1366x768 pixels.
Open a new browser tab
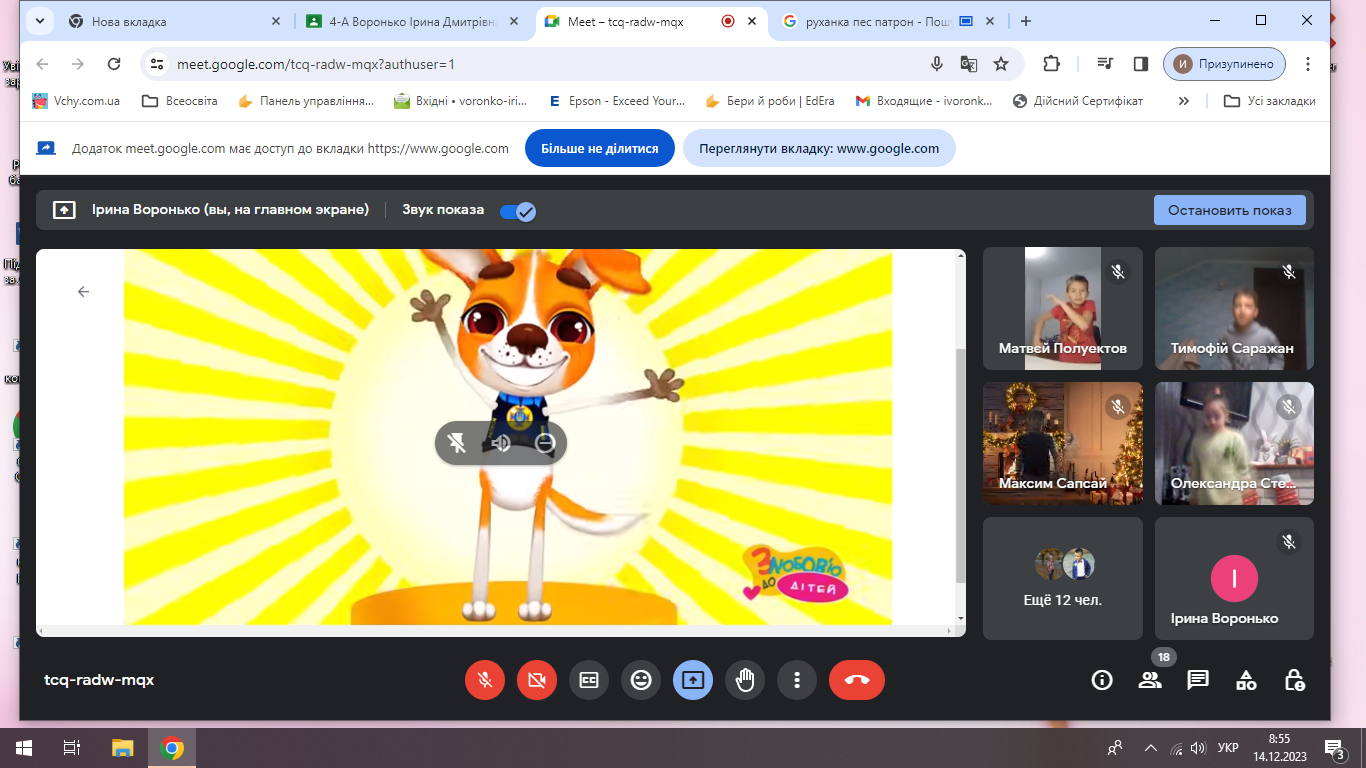1025,21
